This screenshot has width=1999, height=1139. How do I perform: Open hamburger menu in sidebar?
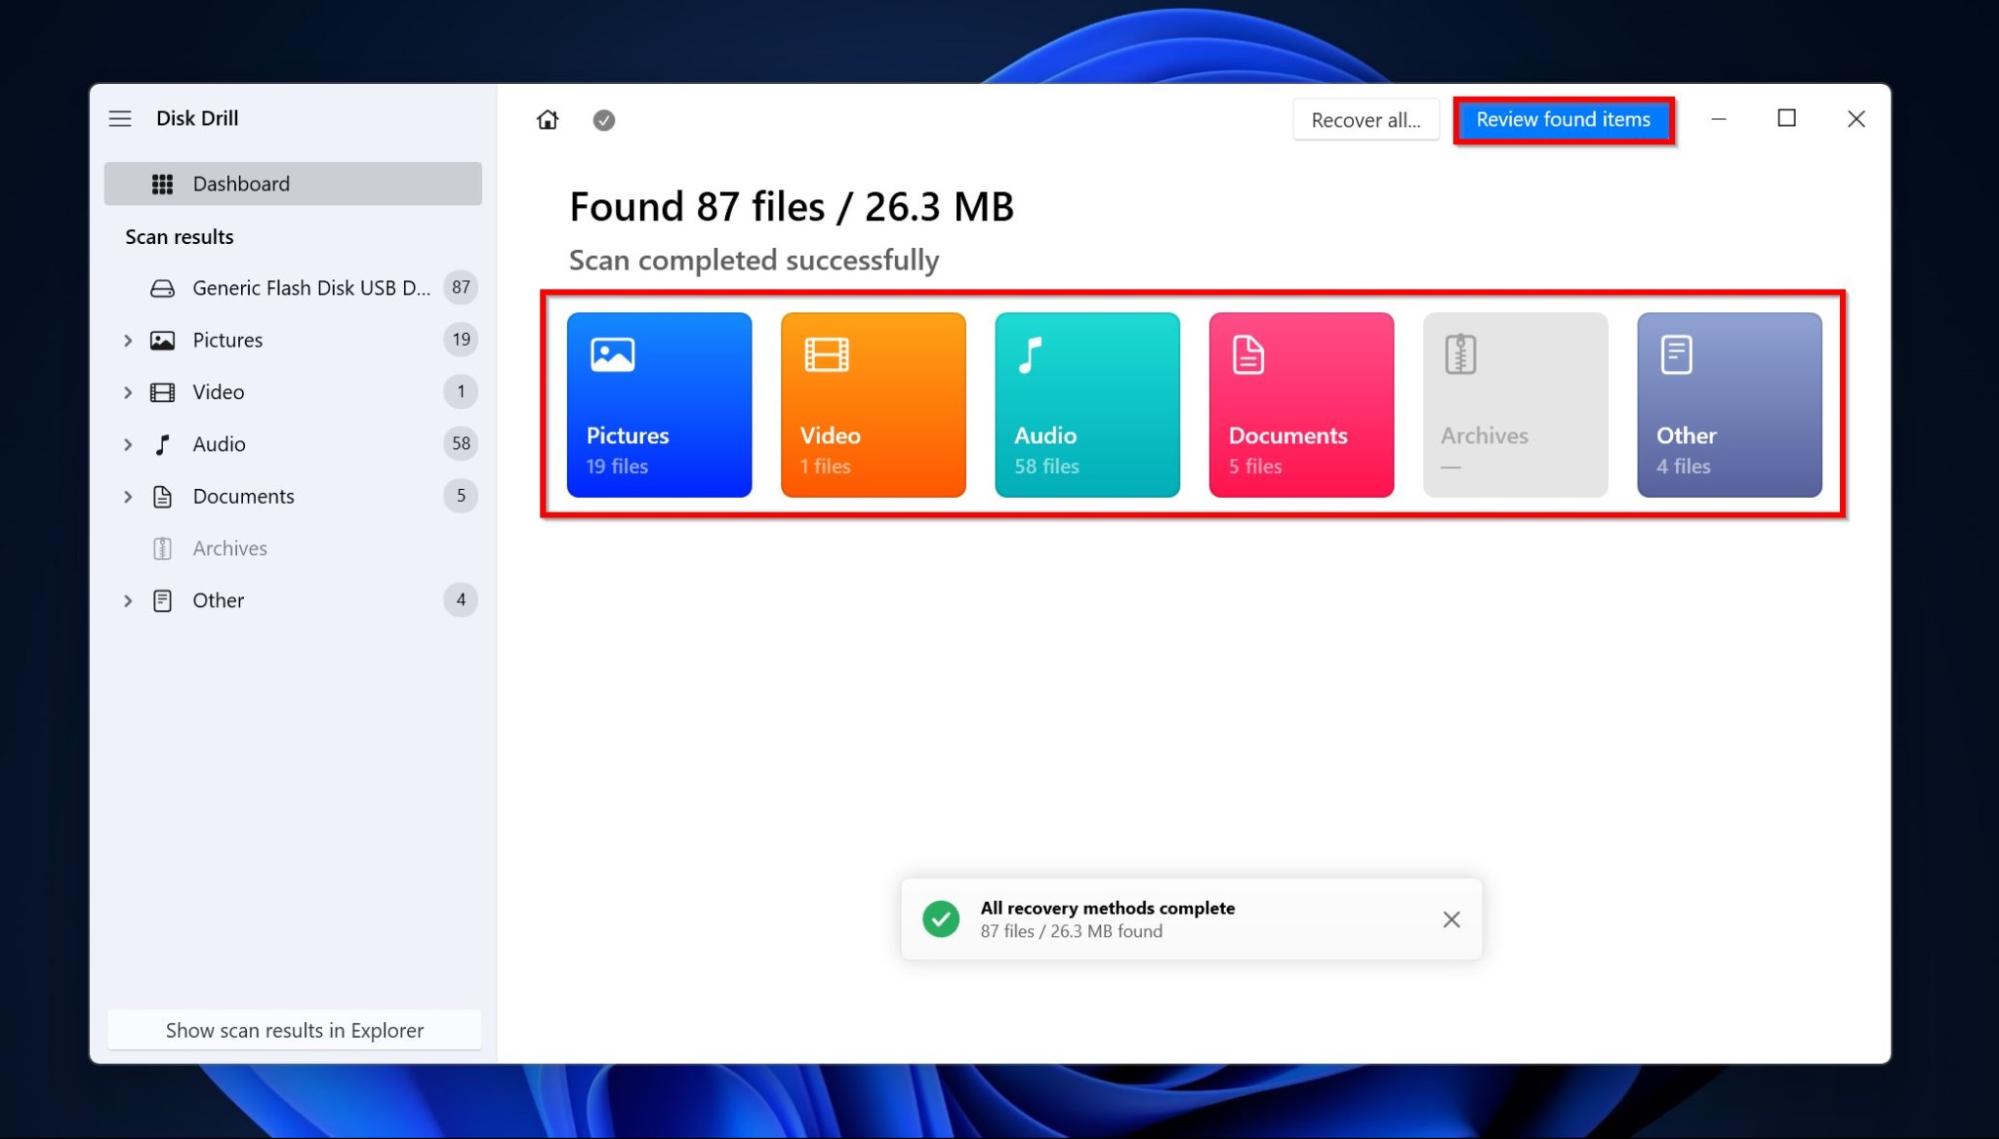(121, 118)
